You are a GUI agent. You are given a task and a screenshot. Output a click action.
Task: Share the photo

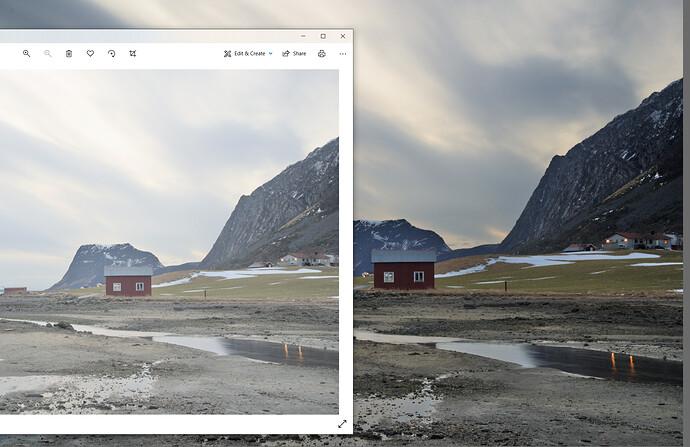(x=294, y=54)
